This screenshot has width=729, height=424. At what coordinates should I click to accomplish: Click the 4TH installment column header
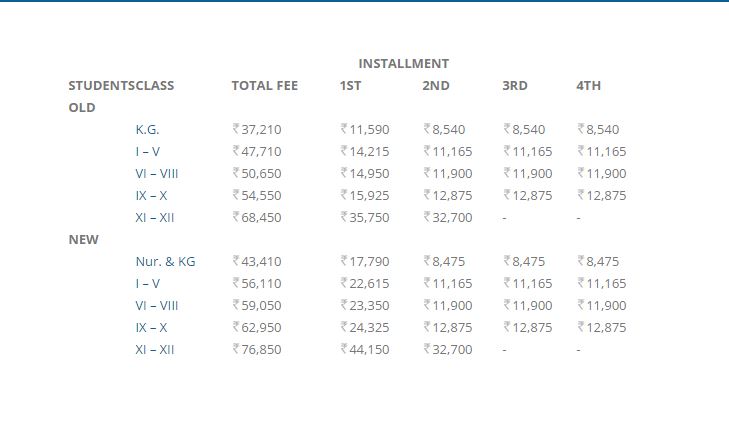coord(588,85)
